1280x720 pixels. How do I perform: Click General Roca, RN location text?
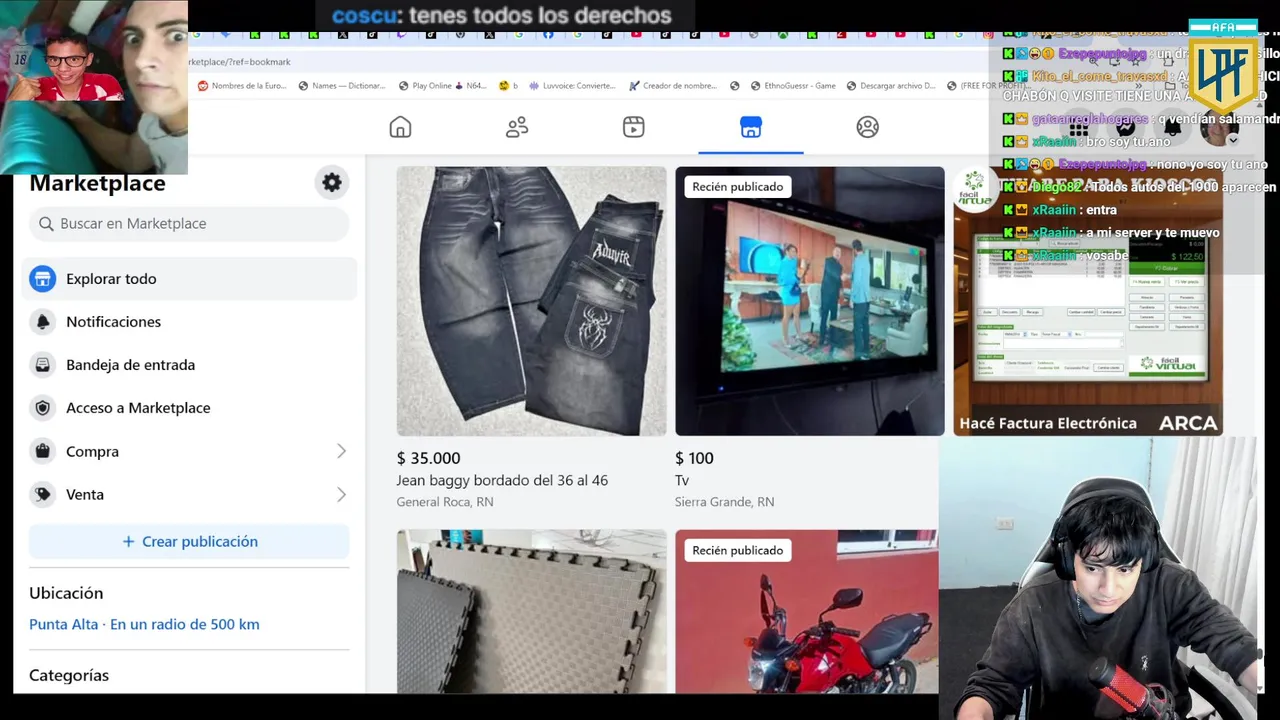pos(445,502)
